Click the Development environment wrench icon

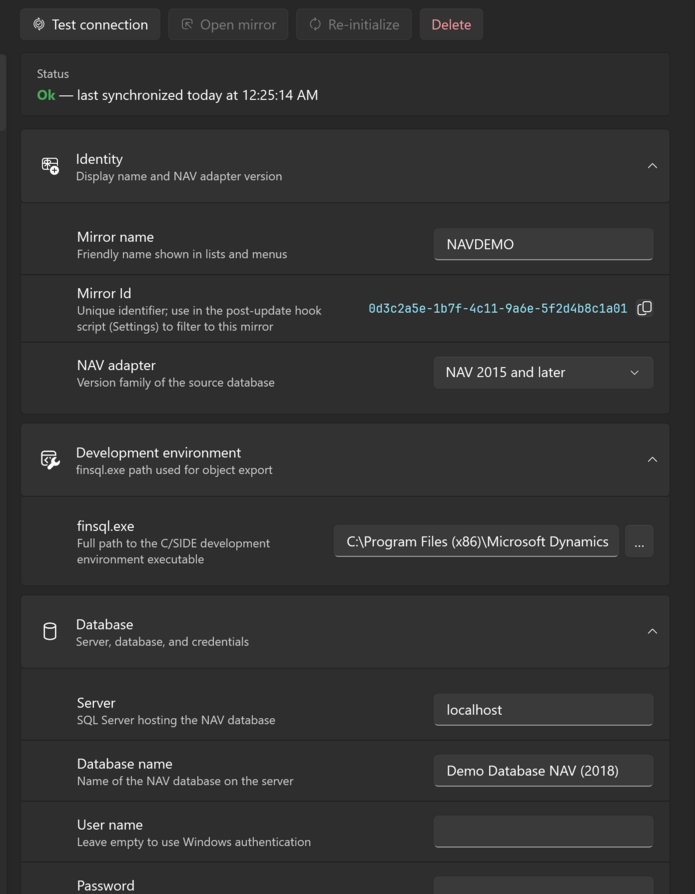[x=50, y=460]
